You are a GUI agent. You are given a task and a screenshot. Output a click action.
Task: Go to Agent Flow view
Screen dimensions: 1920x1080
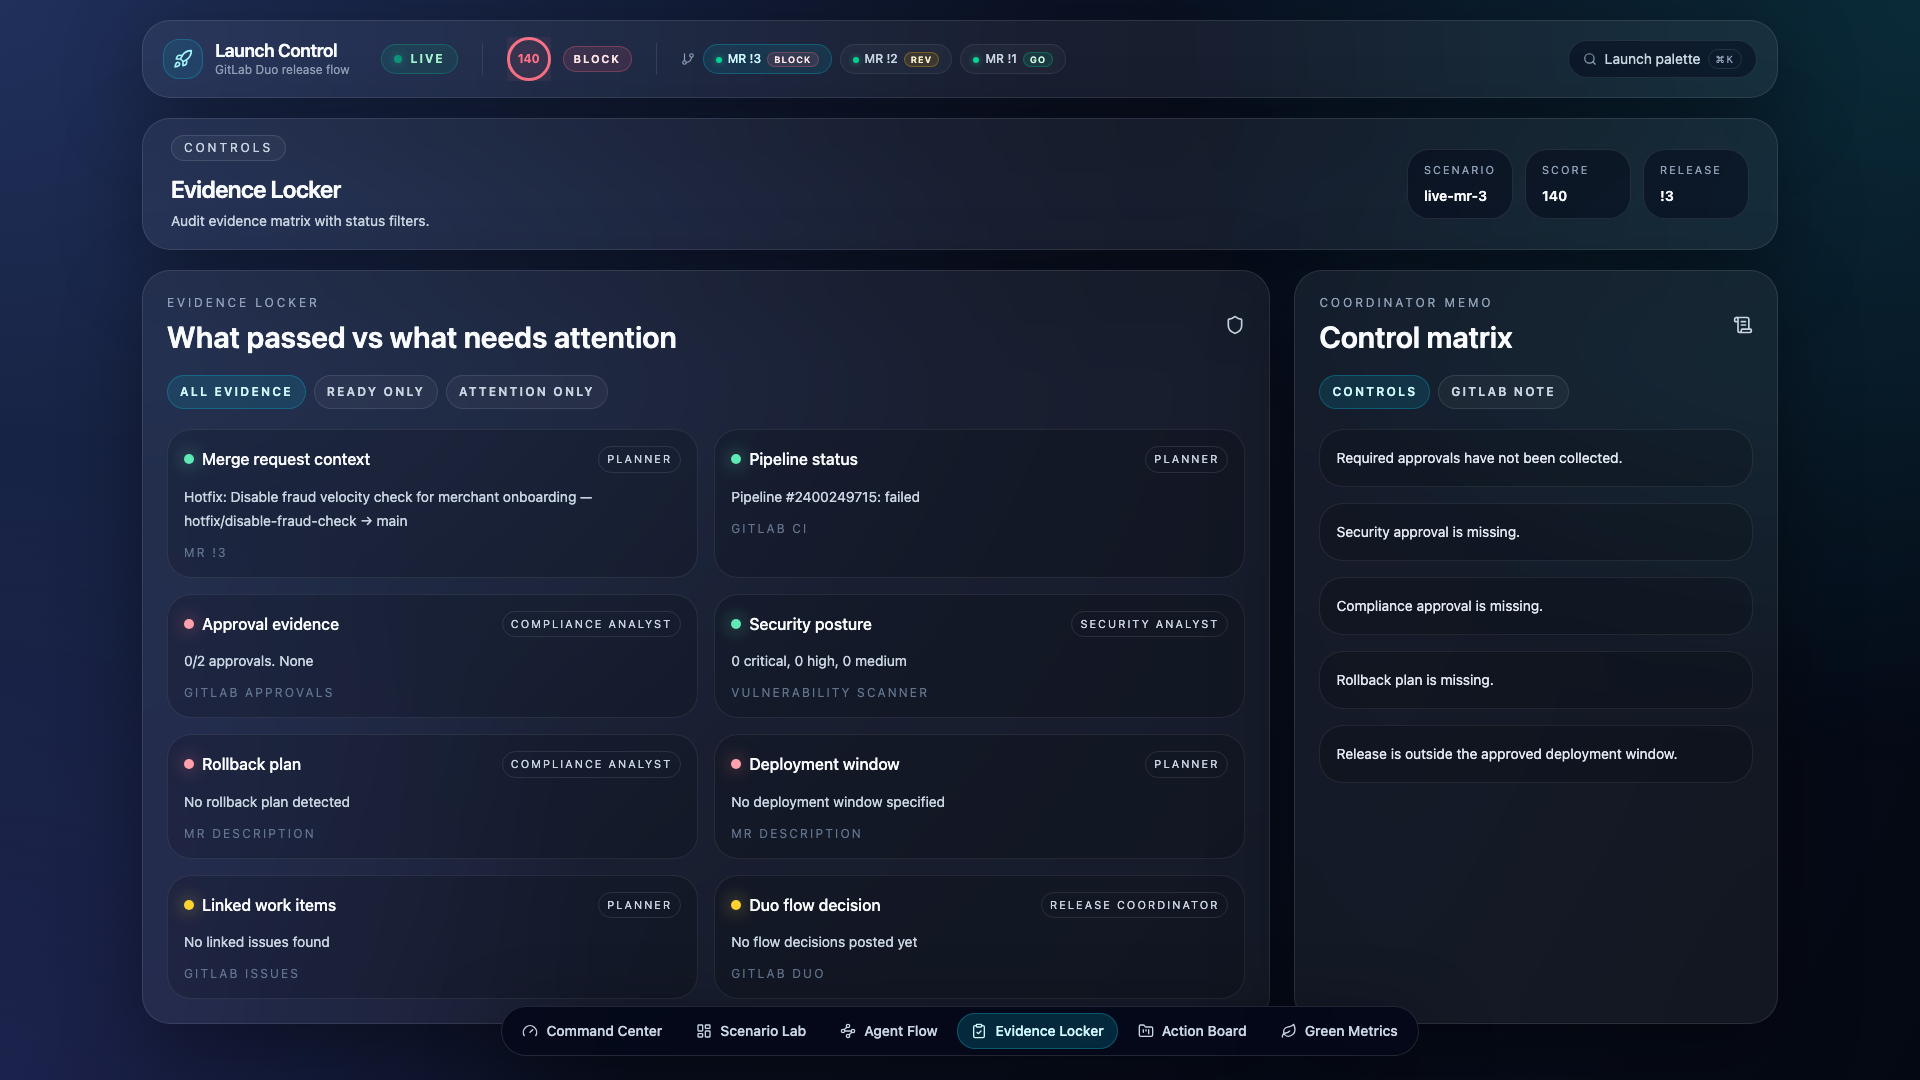(889, 1031)
